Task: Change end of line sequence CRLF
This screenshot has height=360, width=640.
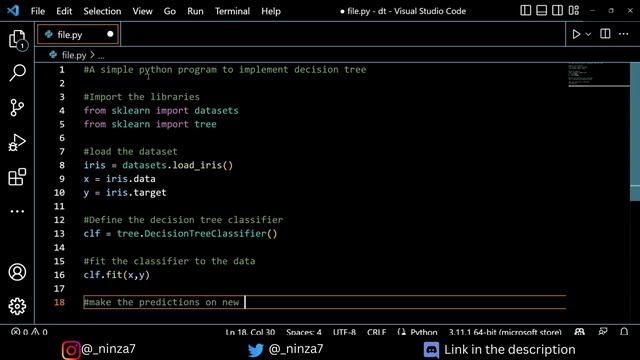Action: coord(376,332)
